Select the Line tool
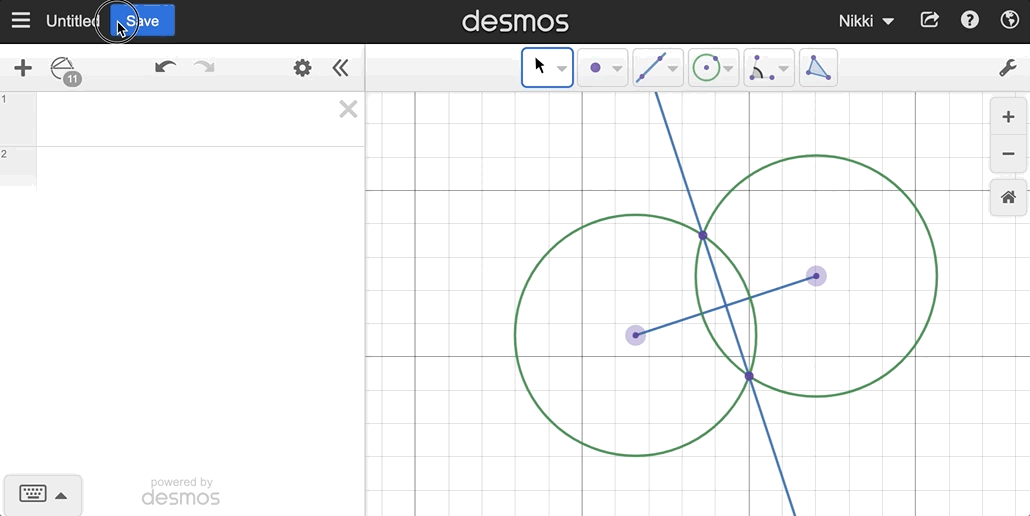 [x=650, y=68]
